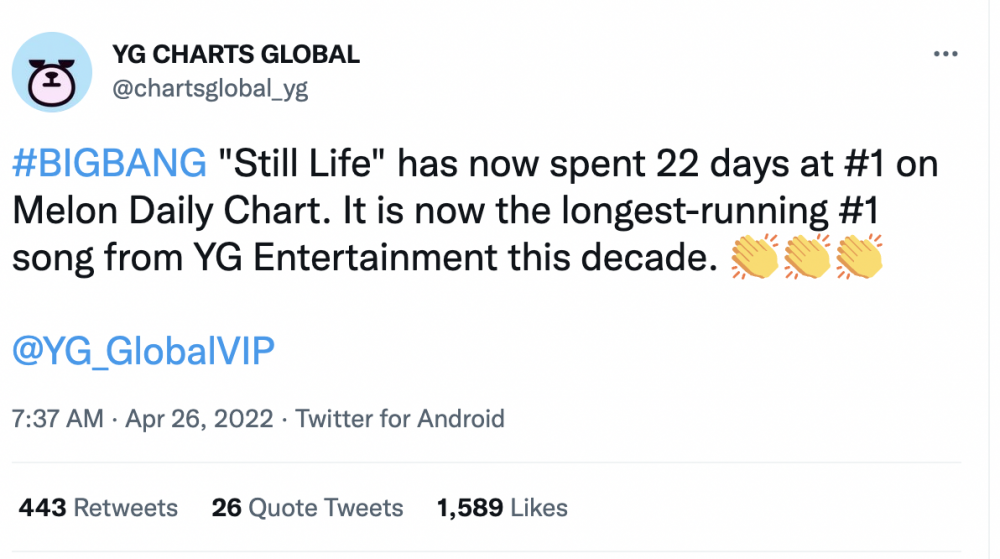
Task: Click the Apr 26, 2022 date
Action: [199, 419]
